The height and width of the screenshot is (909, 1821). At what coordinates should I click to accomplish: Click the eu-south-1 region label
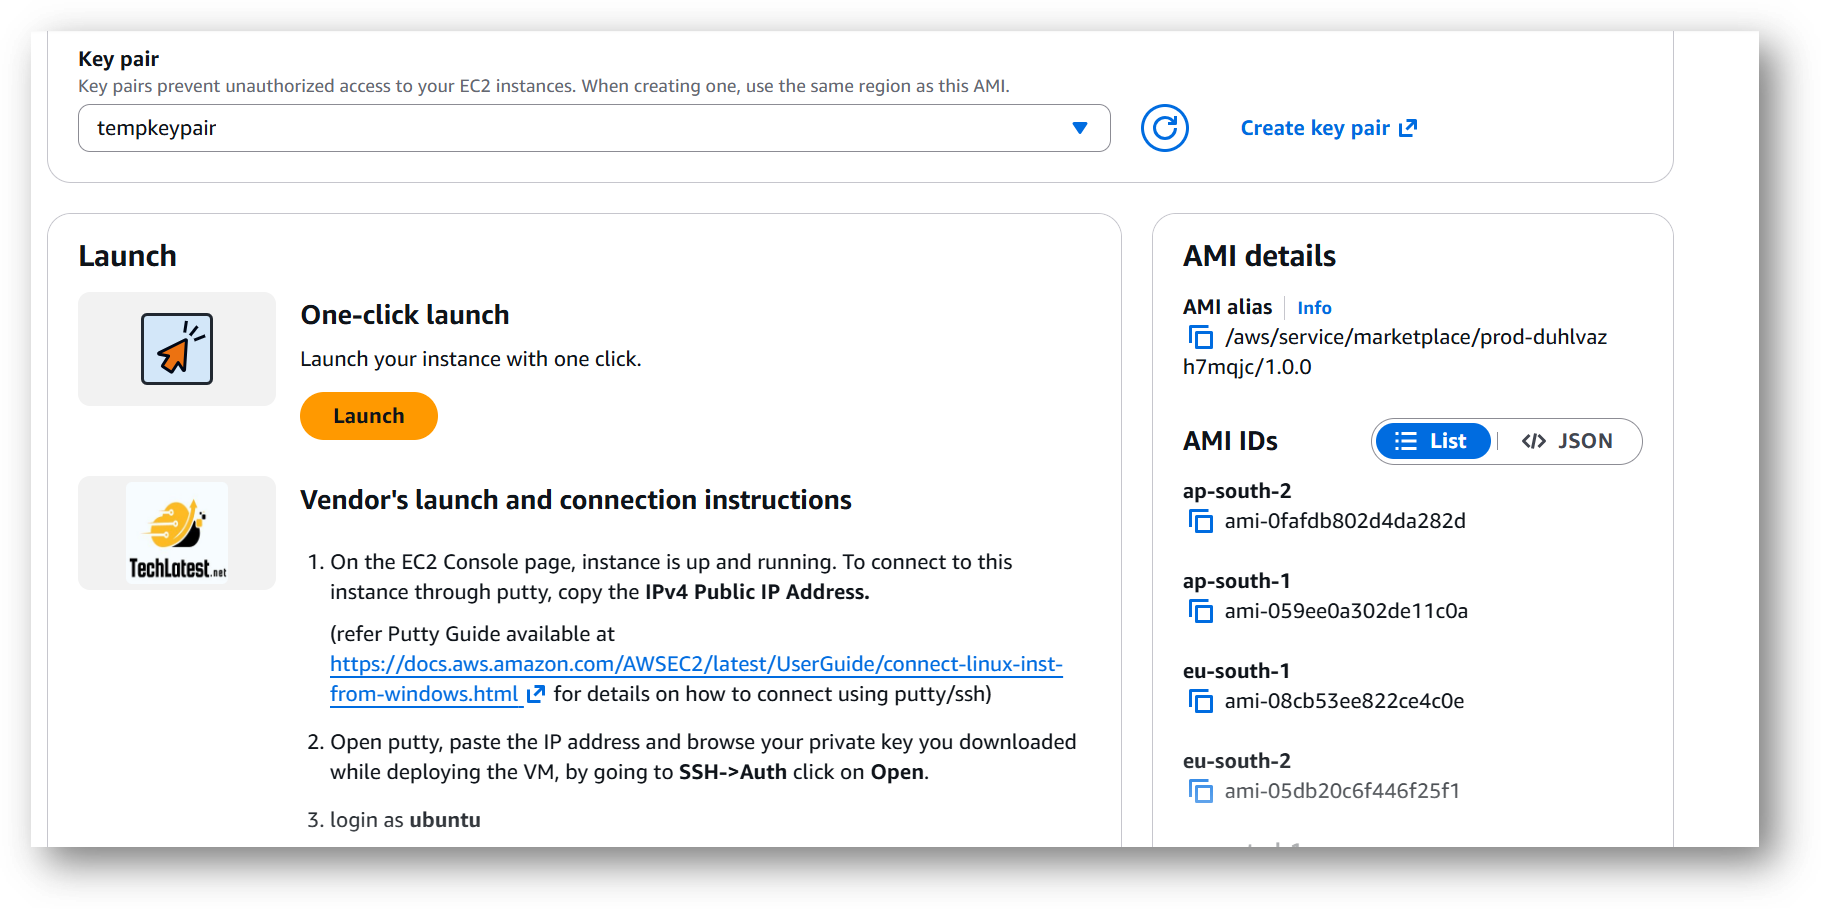pos(1236,671)
